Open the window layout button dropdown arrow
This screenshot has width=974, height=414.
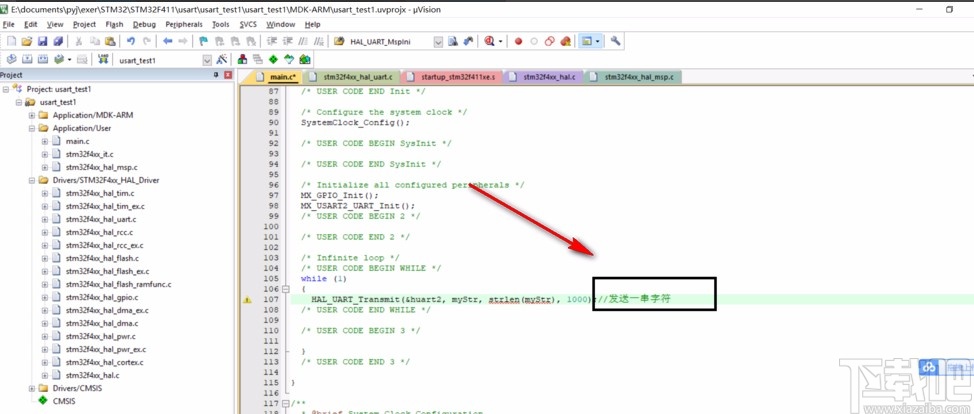pos(598,42)
